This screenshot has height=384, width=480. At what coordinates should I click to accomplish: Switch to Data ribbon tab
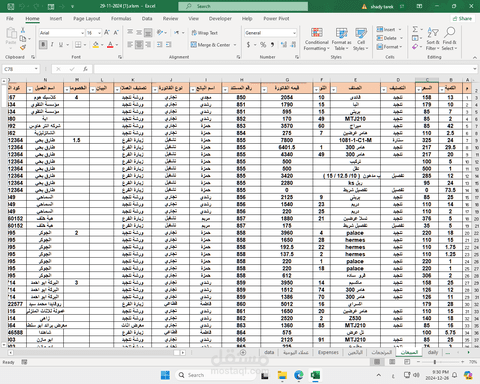[x=147, y=19]
